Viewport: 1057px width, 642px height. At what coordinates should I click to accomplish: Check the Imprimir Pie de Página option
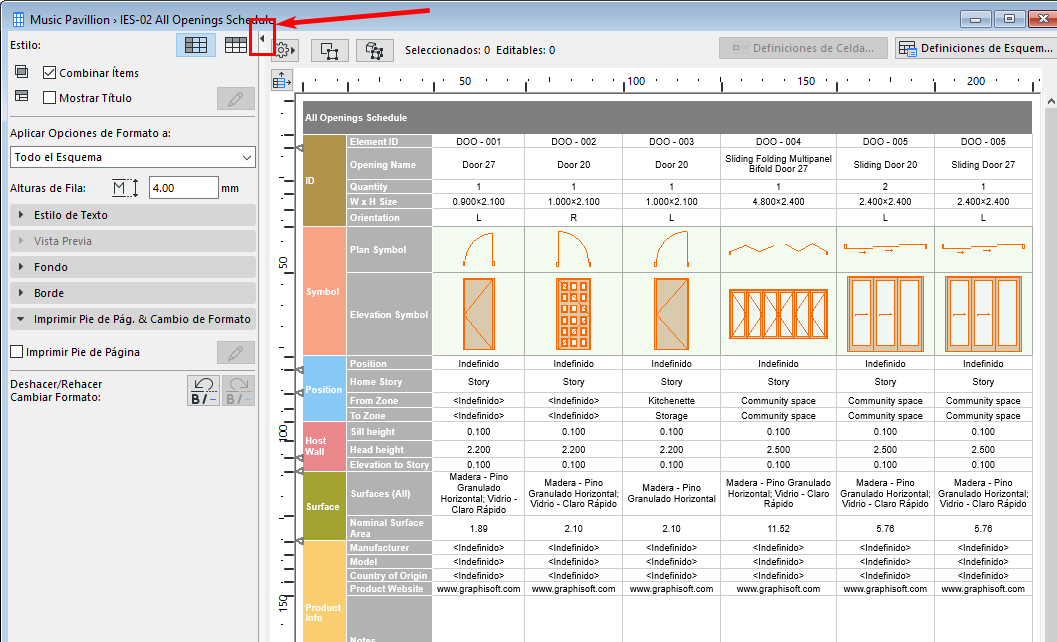coord(16,352)
